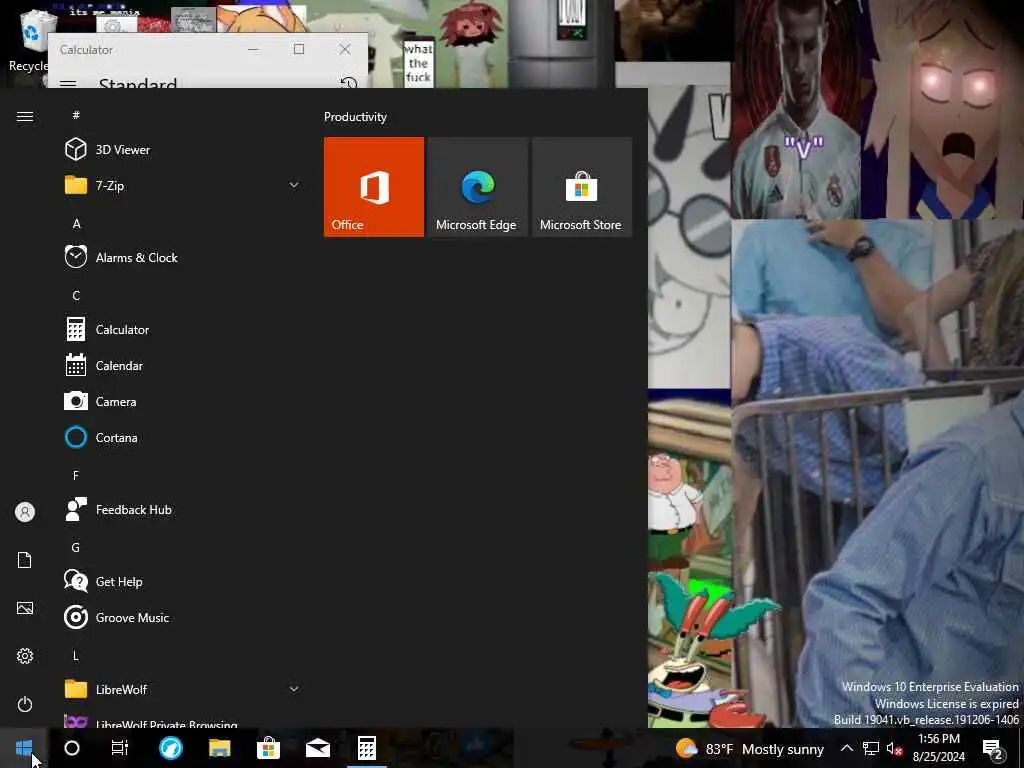The image size is (1024, 768).
Task: Open the Get Help app
Action: point(183,581)
